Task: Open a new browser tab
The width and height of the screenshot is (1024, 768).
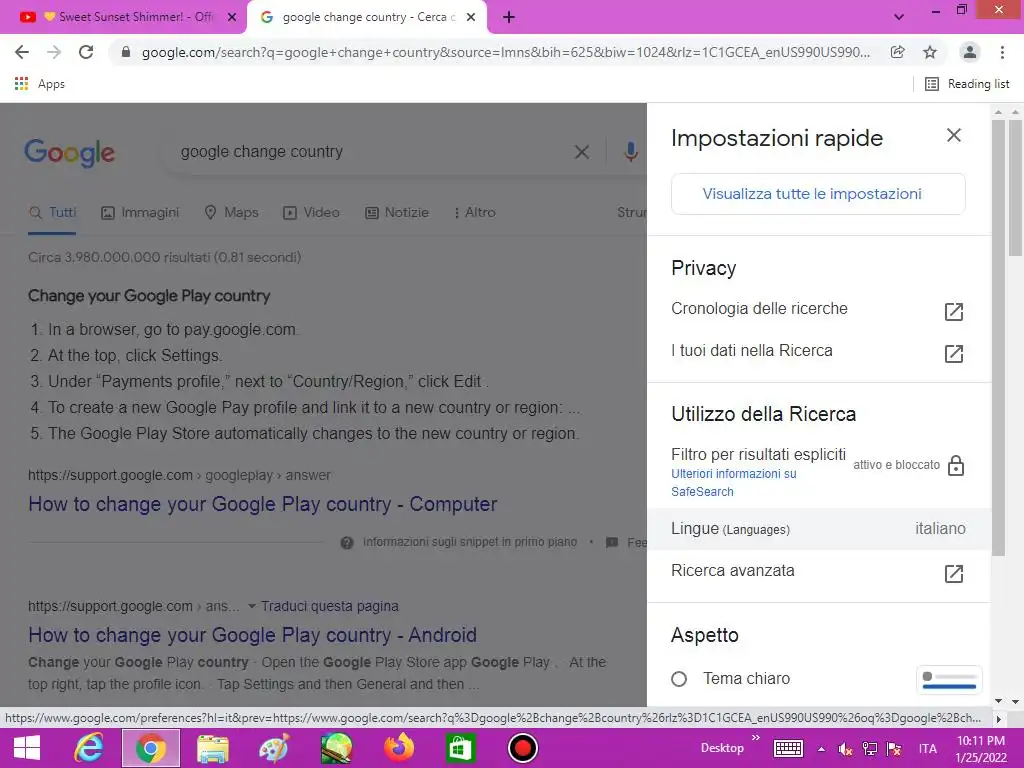Action: [509, 17]
